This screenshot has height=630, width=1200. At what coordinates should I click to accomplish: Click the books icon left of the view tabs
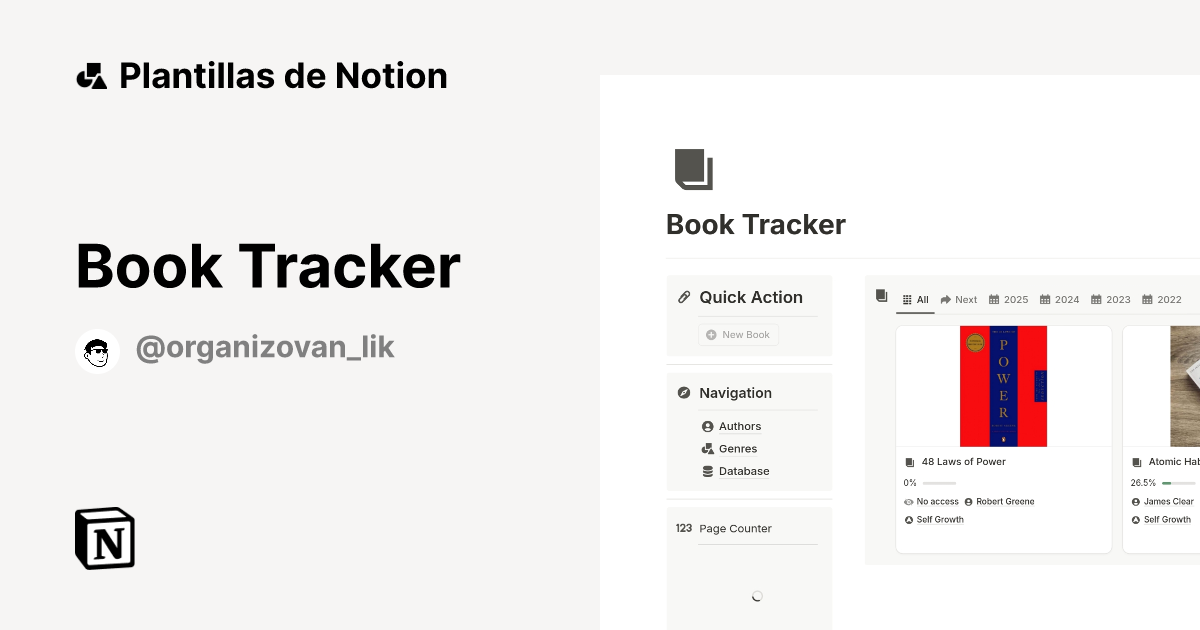coord(880,295)
